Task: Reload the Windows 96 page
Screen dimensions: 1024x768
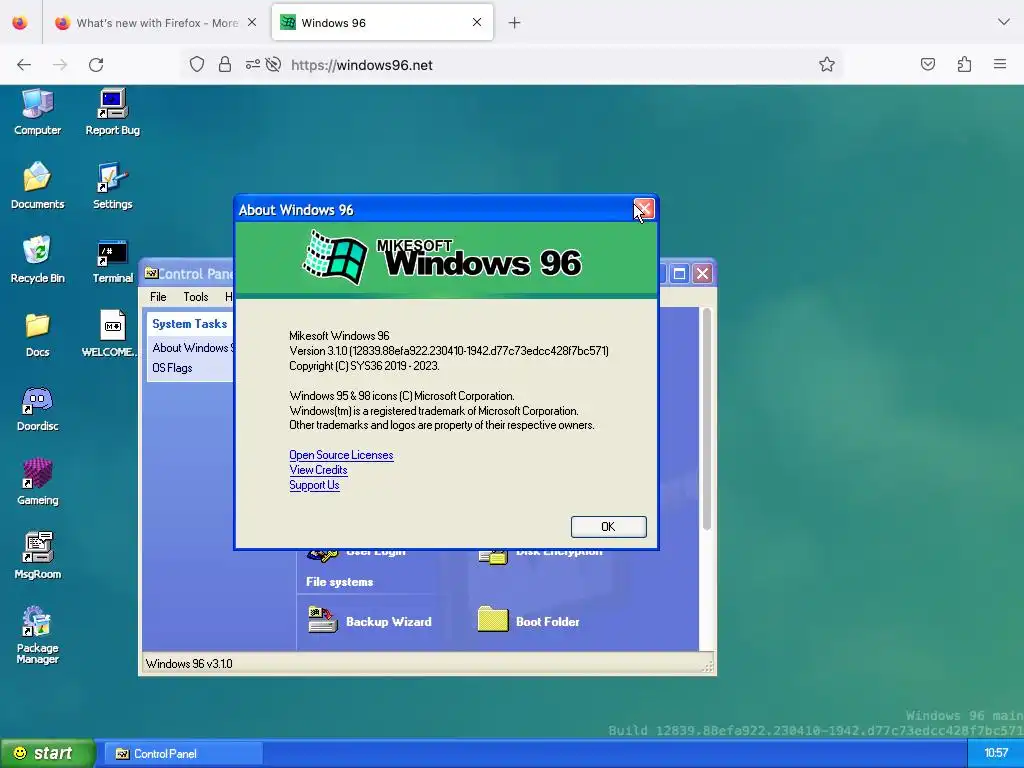Action: [96, 65]
